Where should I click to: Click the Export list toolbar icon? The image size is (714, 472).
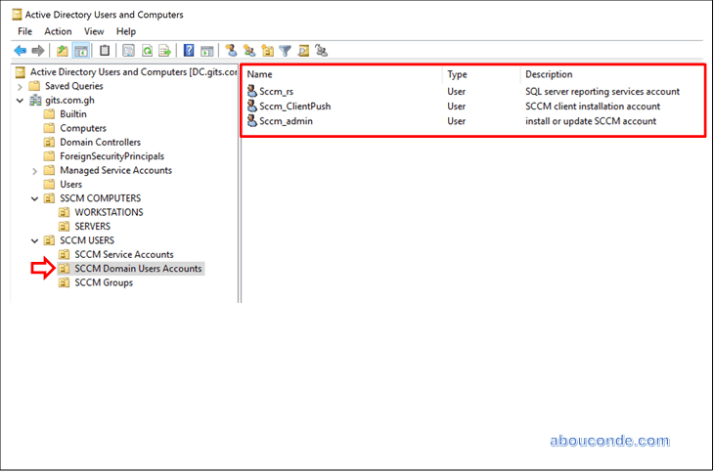tap(163, 50)
